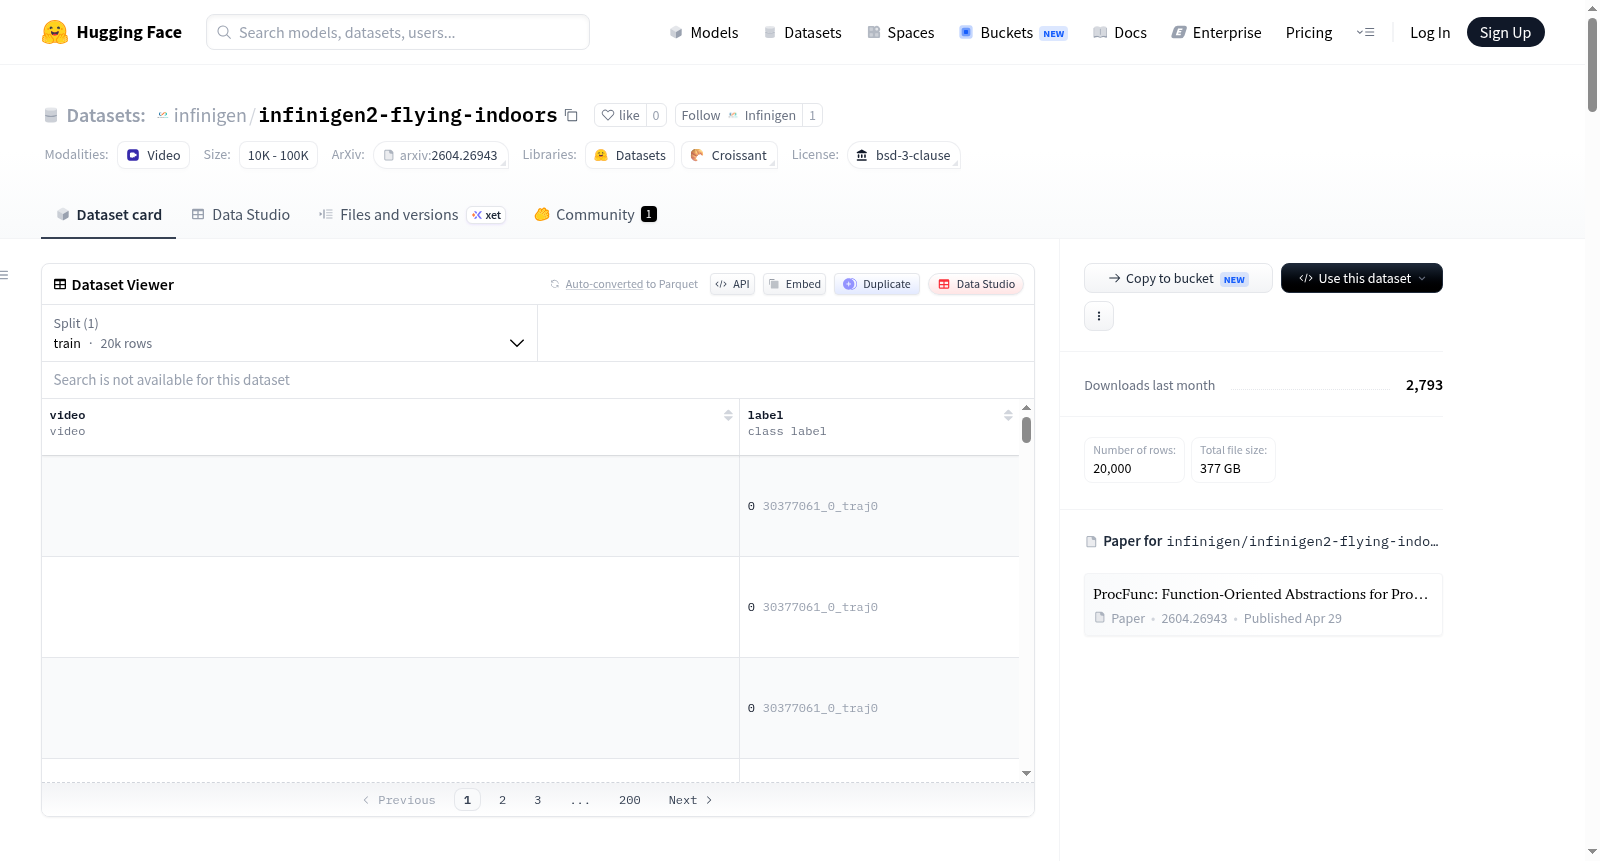The height and width of the screenshot is (861, 1600).
Task: Click the dataset viewer vertical scrollbar thumb
Action: coord(1026,430)
